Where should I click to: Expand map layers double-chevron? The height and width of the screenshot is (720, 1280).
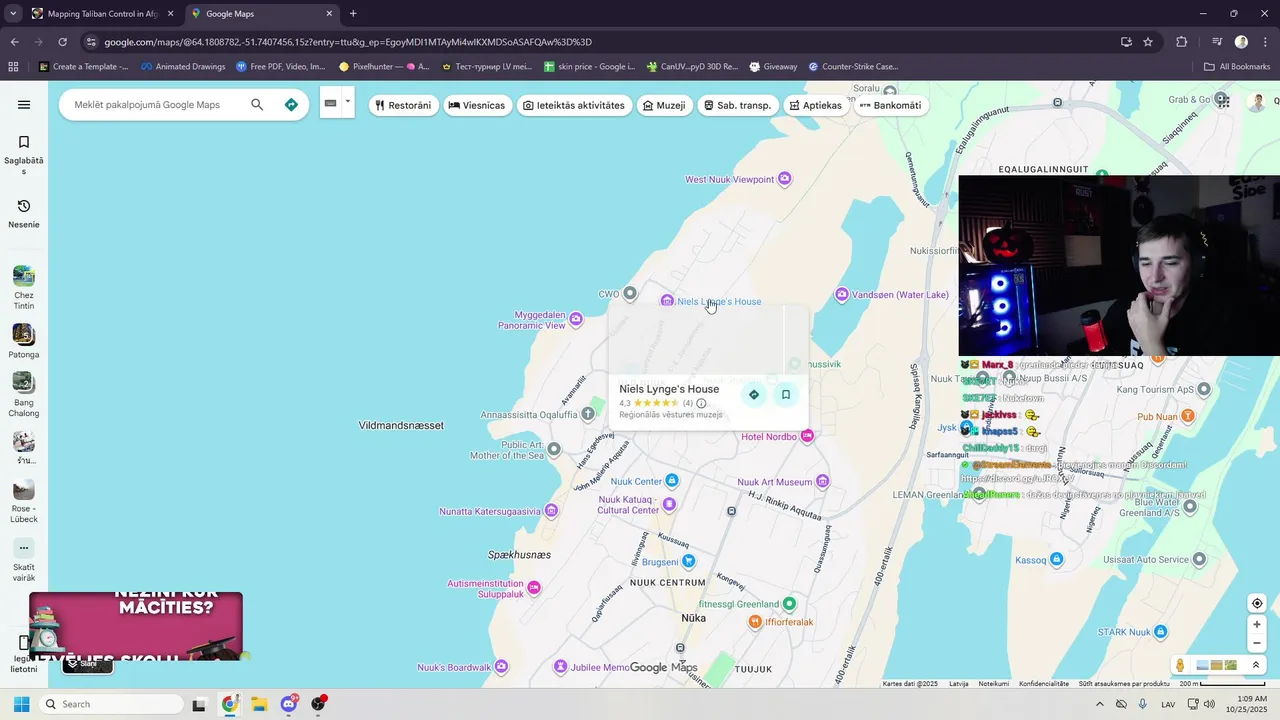coord(1256,665)
